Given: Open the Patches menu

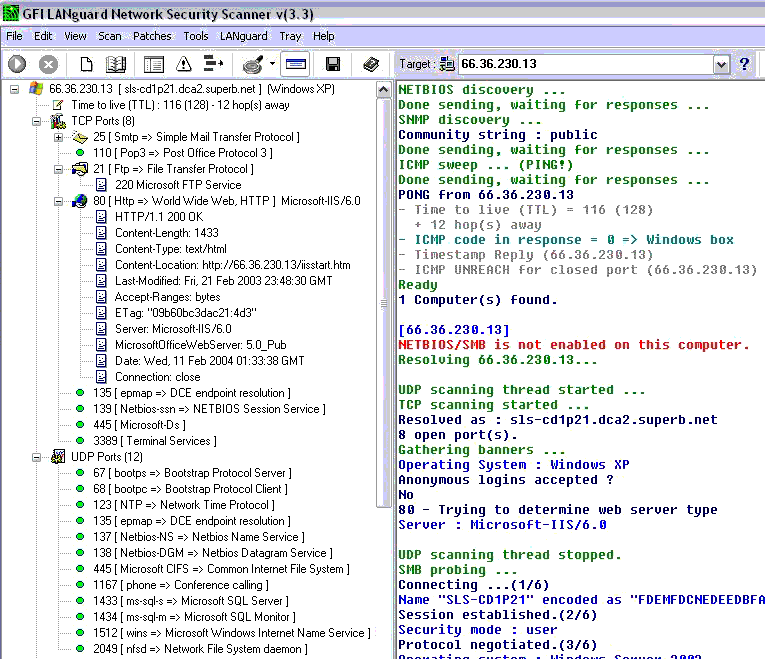Looking at the screenshot, I should click(152, 36).
